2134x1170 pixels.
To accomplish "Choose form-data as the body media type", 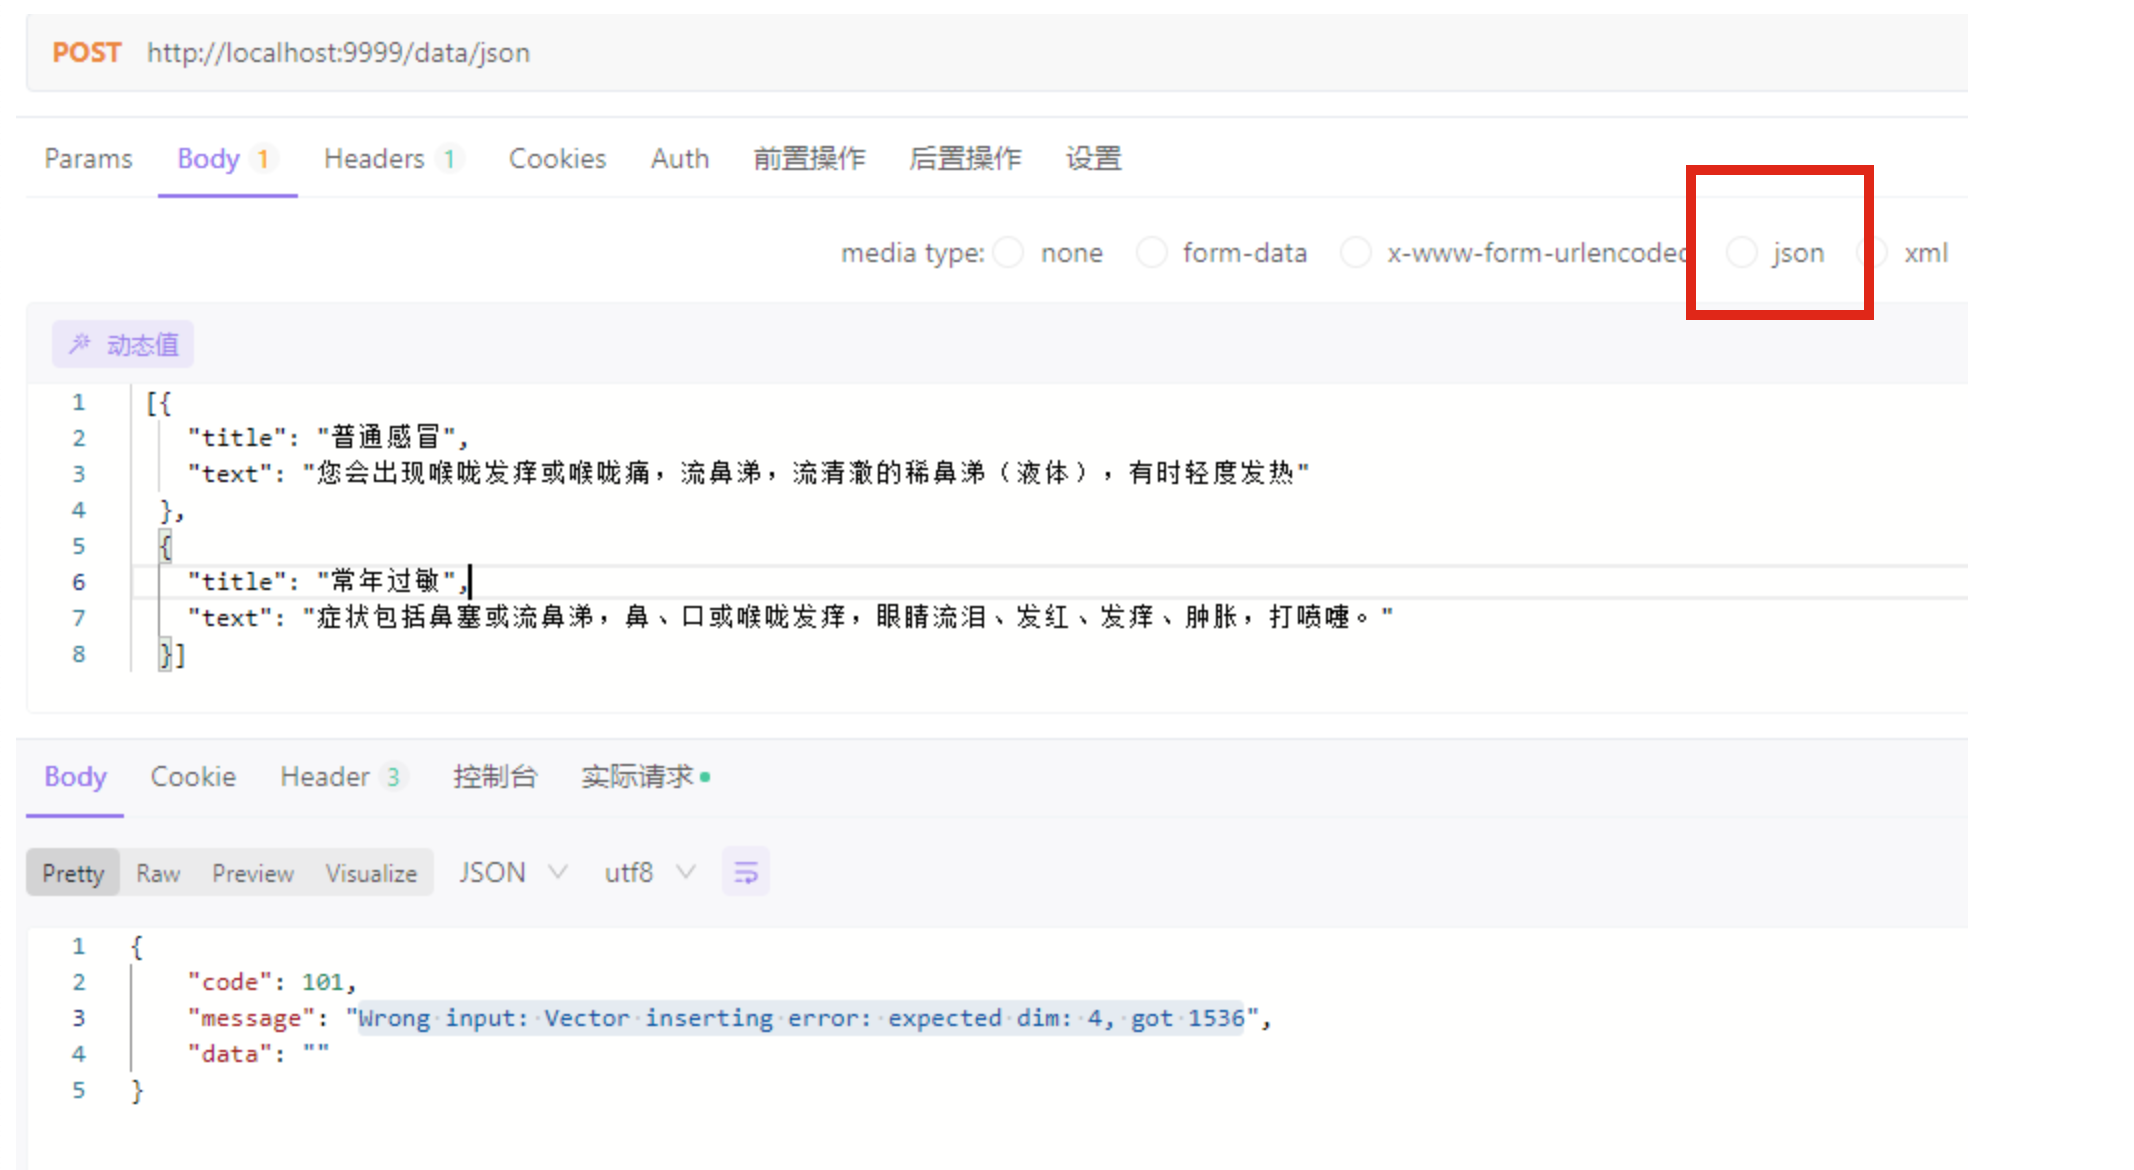I will click(x=1152, y=253).
